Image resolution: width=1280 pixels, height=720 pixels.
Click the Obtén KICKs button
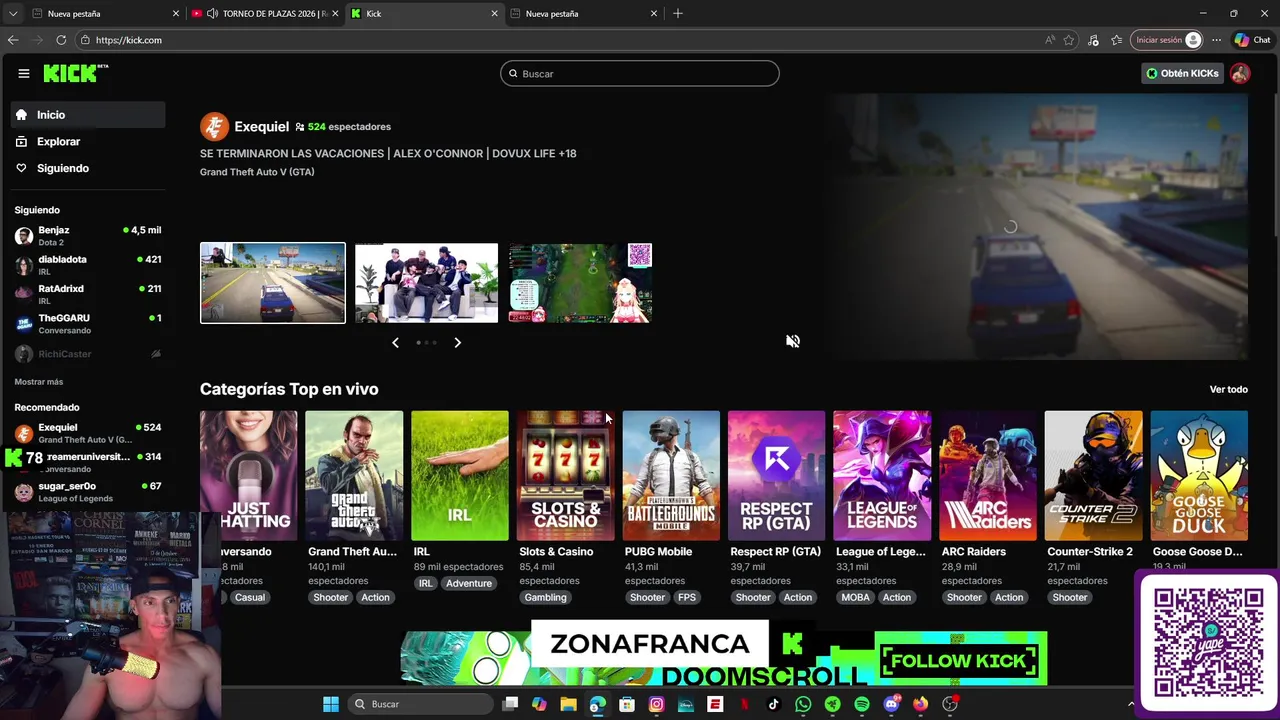(x=1182, y=73)
